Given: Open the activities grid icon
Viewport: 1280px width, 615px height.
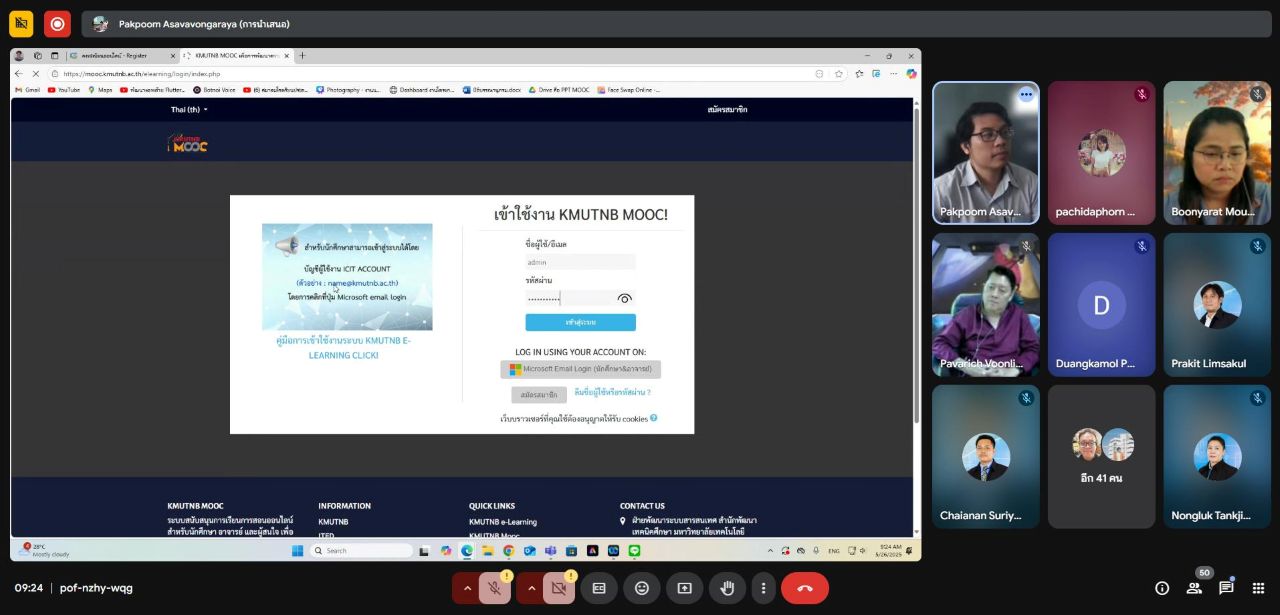Looking at the screenshot, I should click(1258, 588).
